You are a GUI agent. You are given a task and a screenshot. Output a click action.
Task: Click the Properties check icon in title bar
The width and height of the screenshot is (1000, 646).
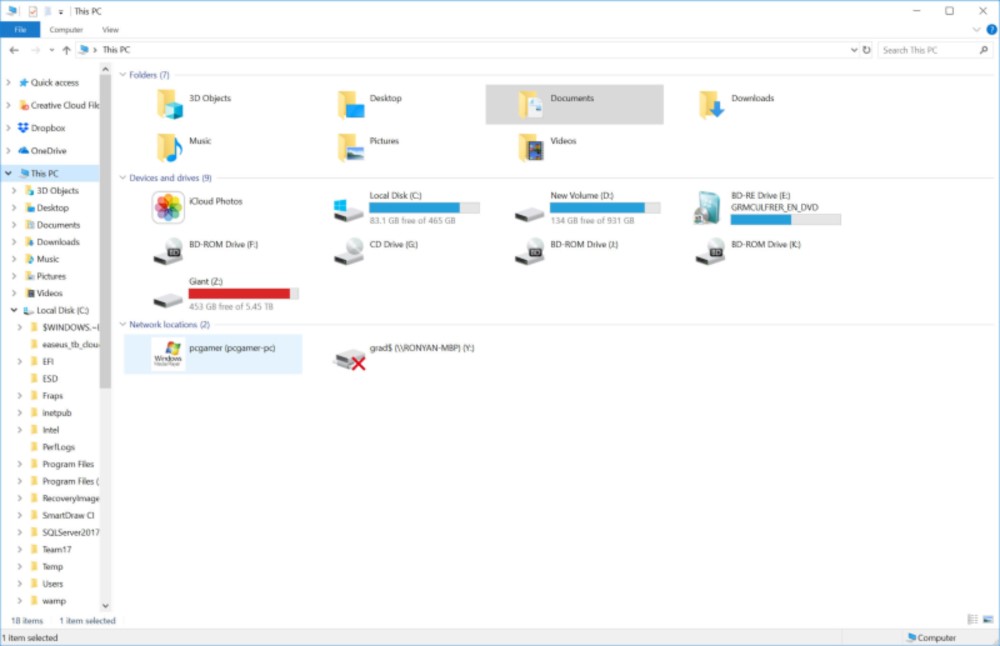tap(33, 11)
